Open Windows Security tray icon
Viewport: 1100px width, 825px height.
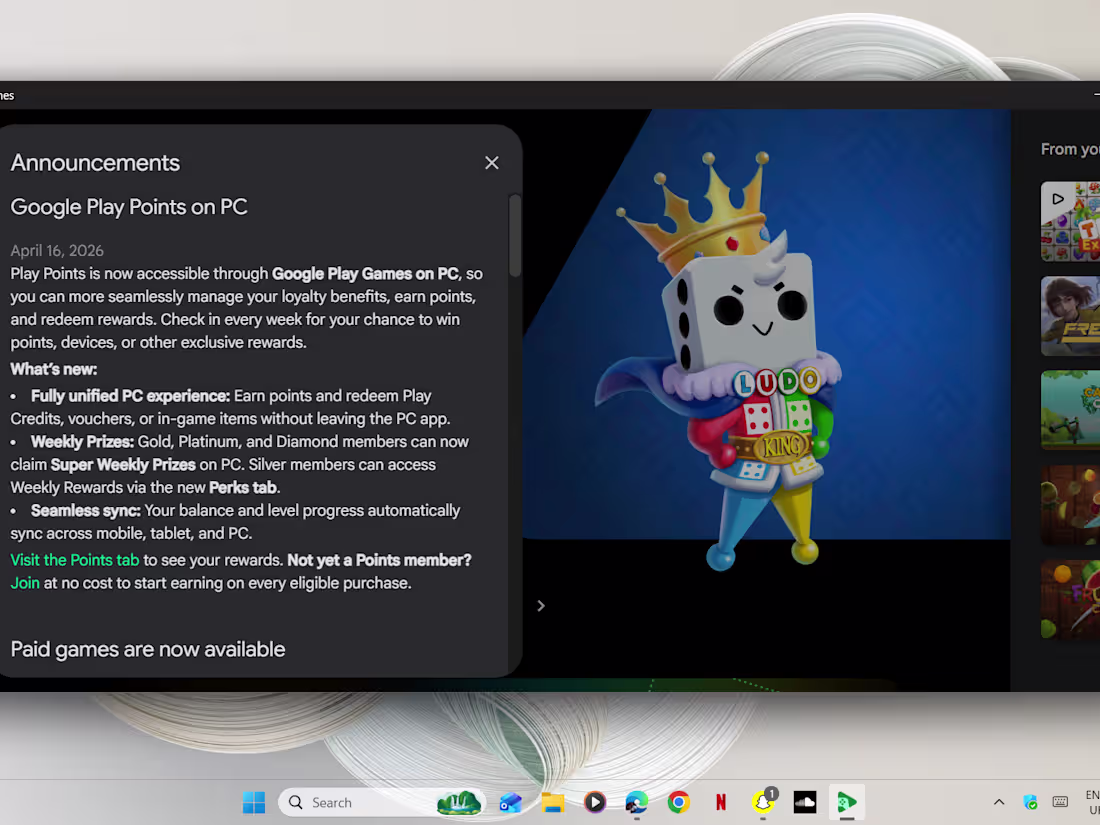(1031, 802)
